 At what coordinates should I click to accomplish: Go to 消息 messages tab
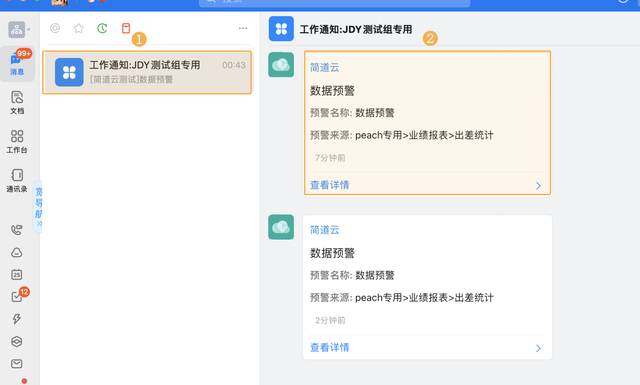tap(17, 64)
